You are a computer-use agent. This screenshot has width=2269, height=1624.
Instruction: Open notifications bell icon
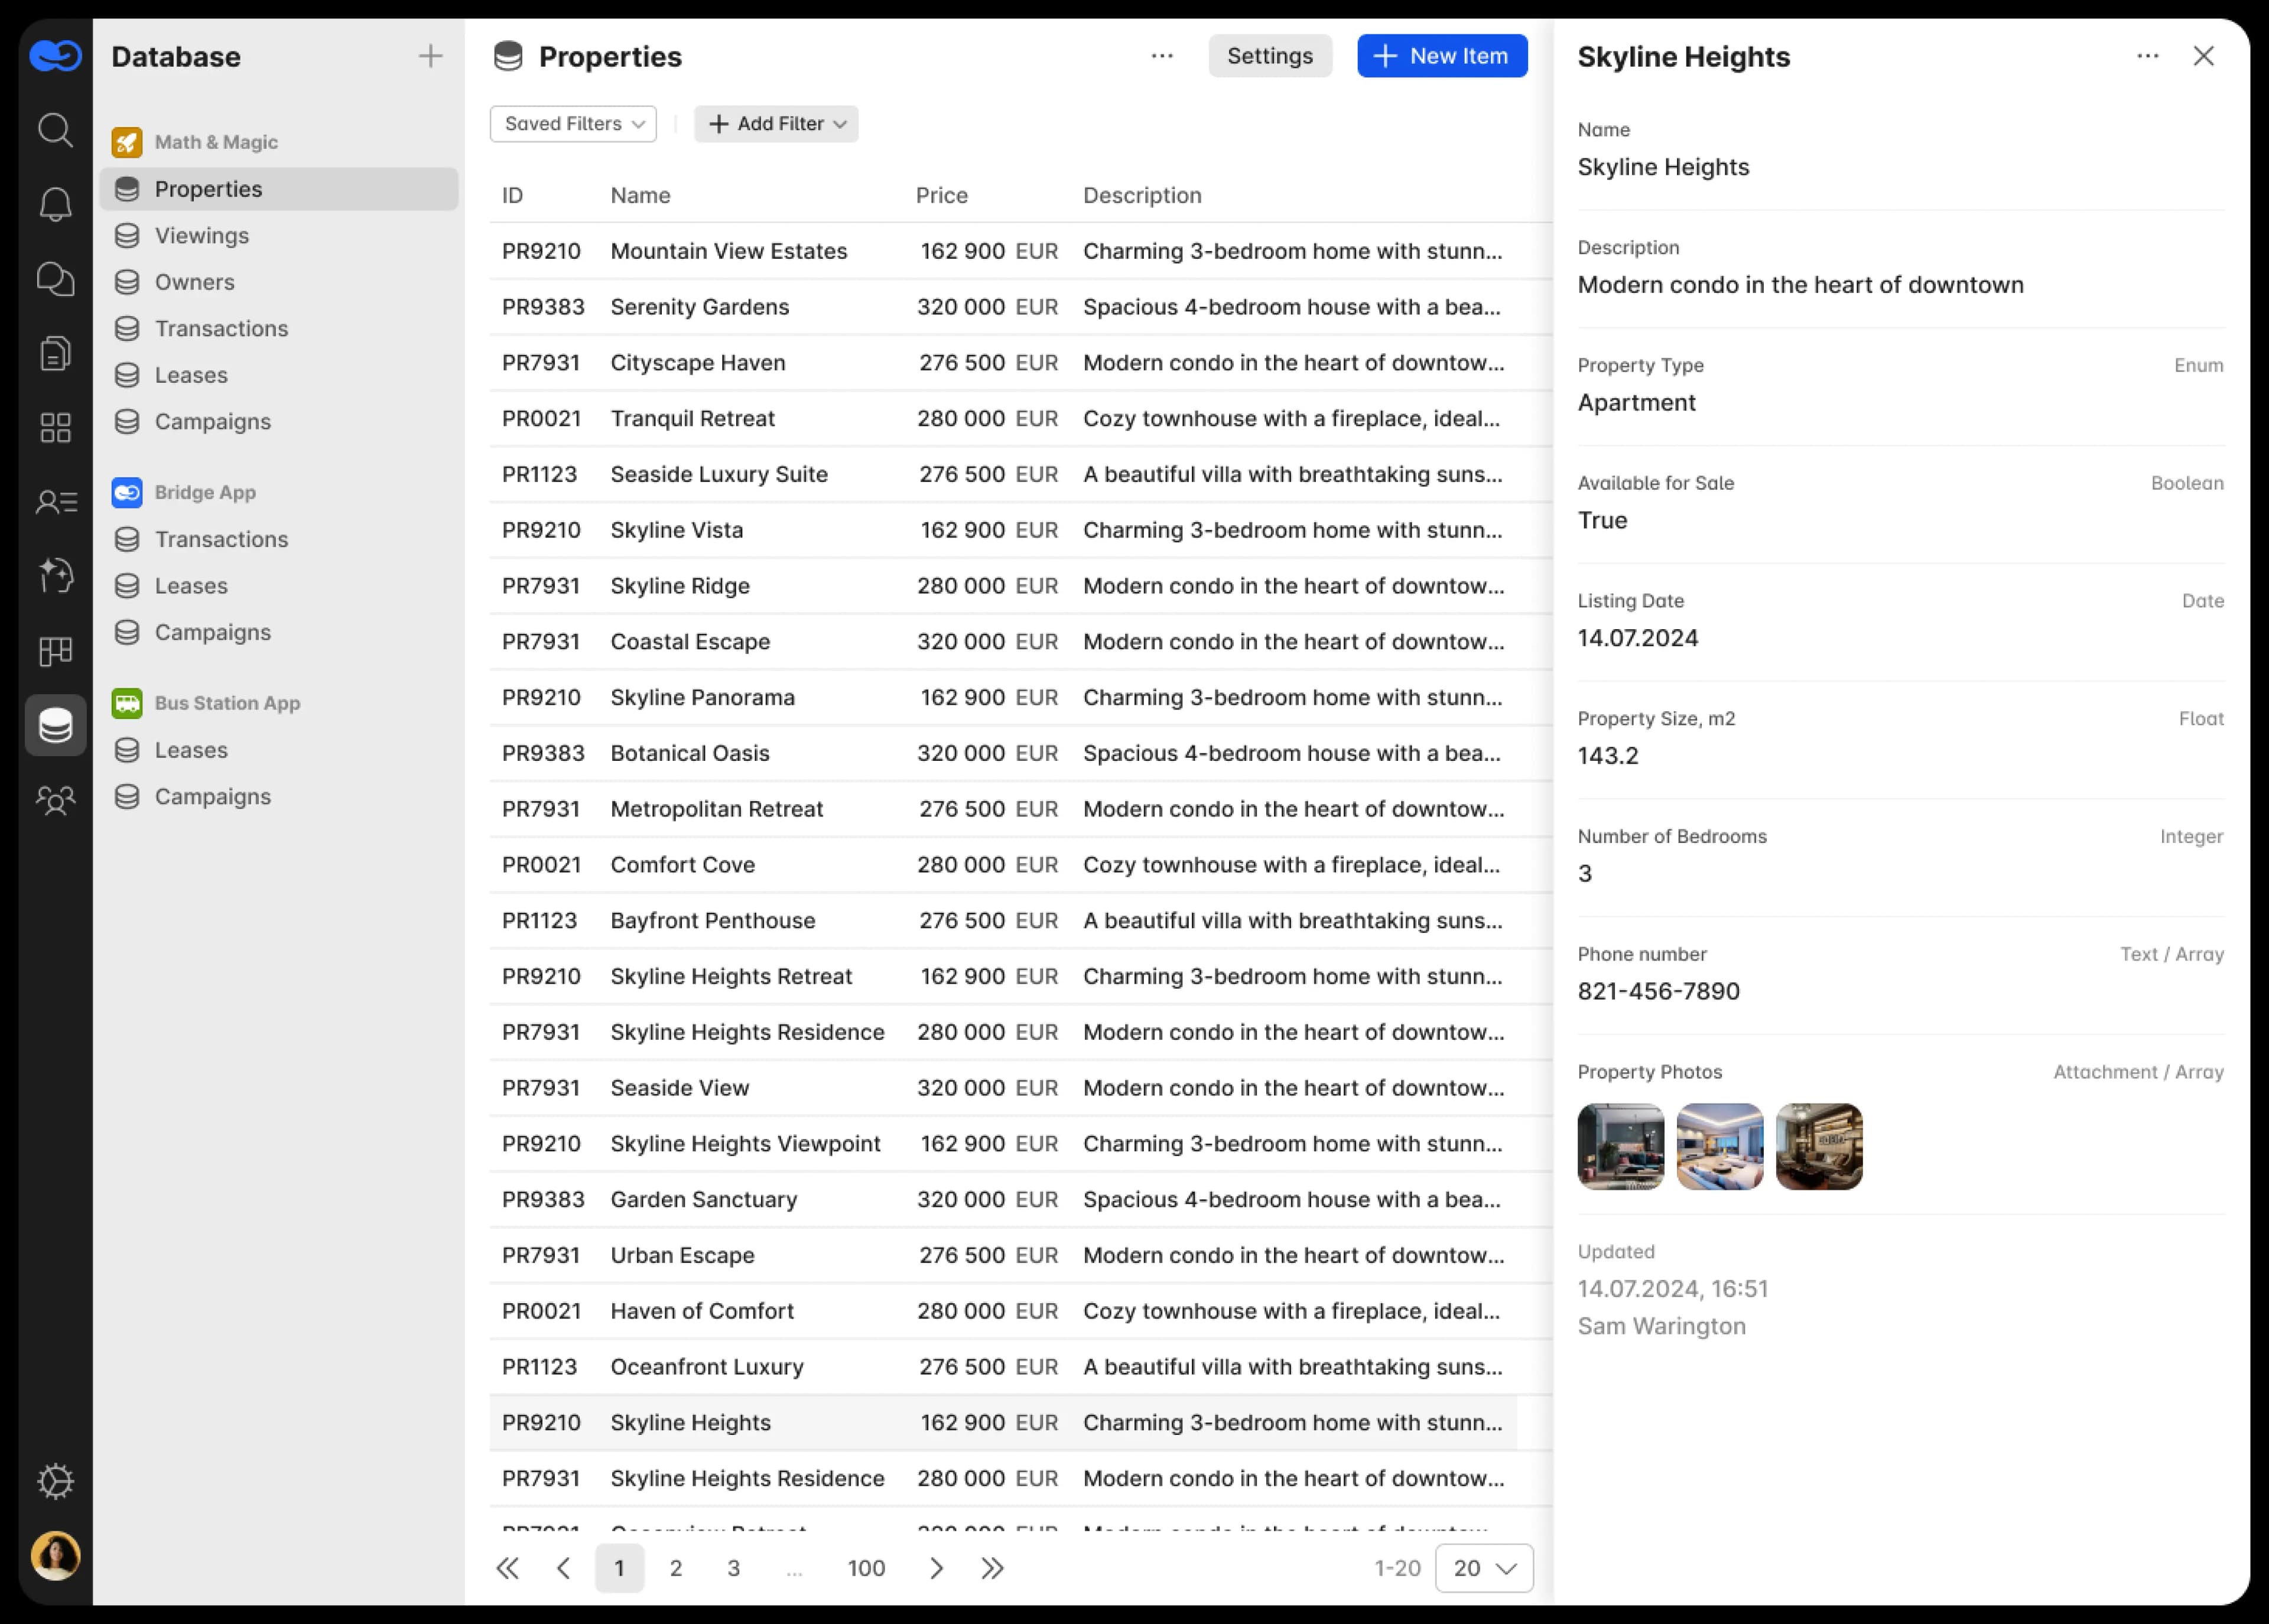click(55, 204)
